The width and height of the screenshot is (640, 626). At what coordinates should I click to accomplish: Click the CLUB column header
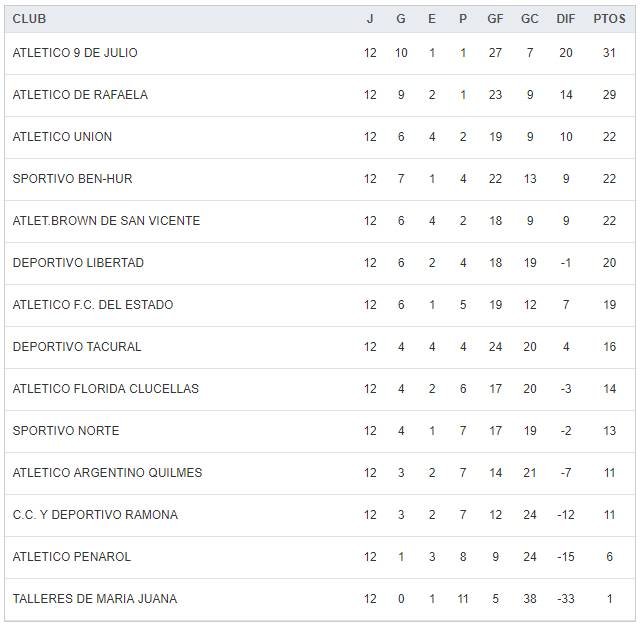click(x=29, y=19)
